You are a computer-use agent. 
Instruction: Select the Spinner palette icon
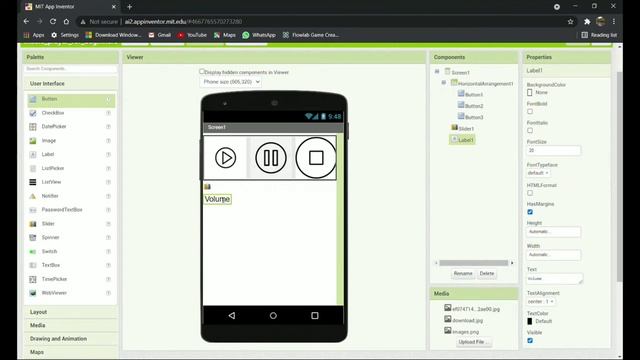click(33, 238)
